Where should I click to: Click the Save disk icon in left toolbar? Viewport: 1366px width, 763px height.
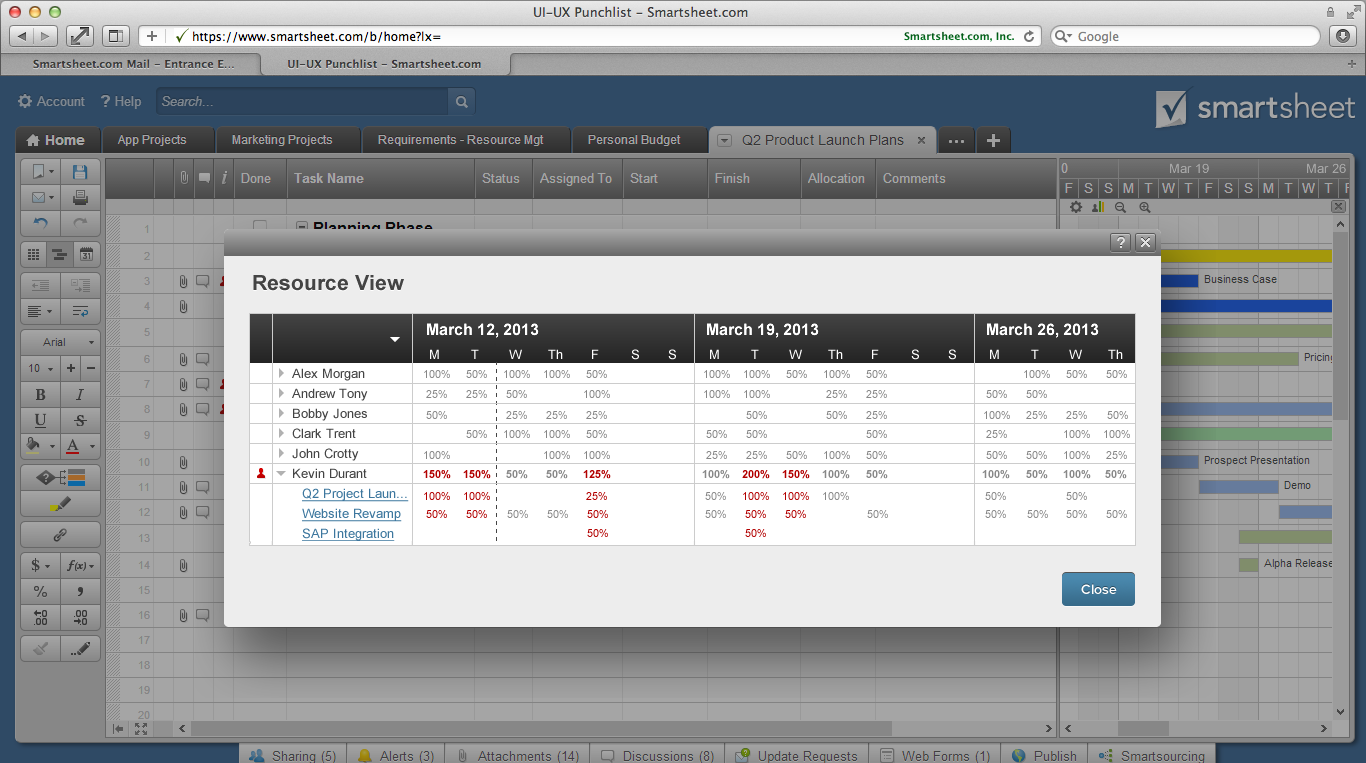[x=81, y=172]
